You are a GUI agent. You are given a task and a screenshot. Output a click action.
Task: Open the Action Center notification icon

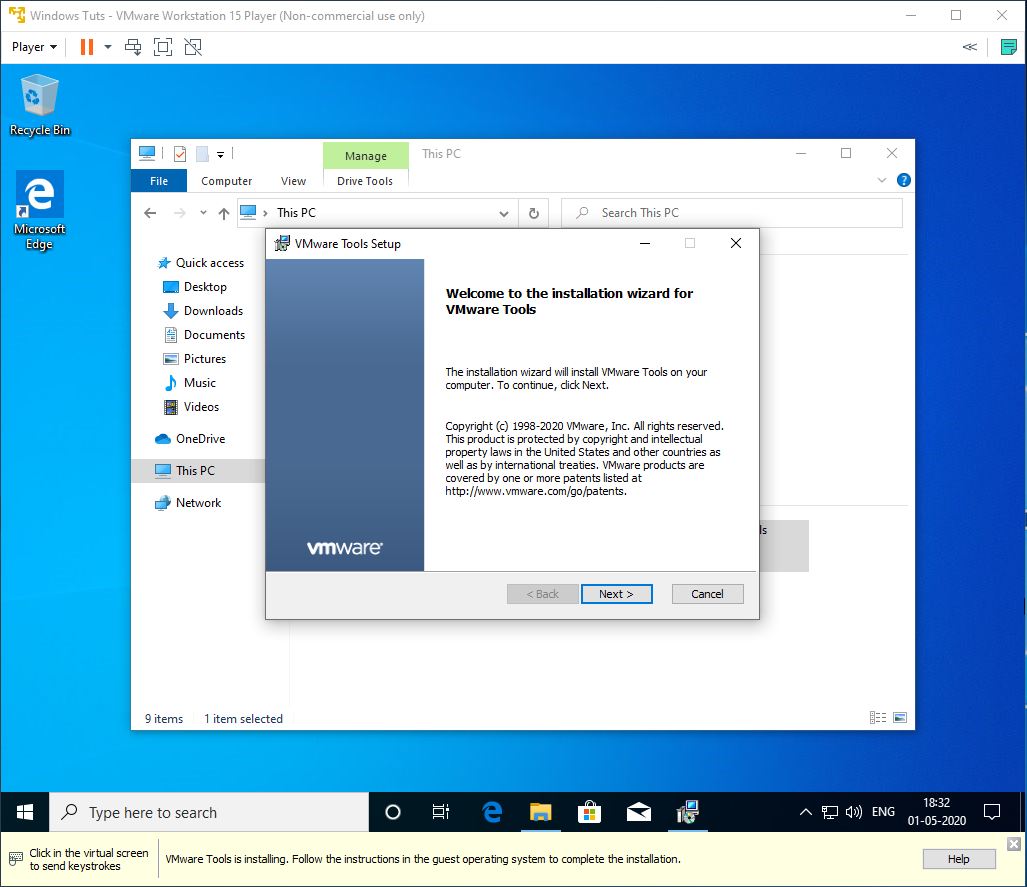coord(992,812)
